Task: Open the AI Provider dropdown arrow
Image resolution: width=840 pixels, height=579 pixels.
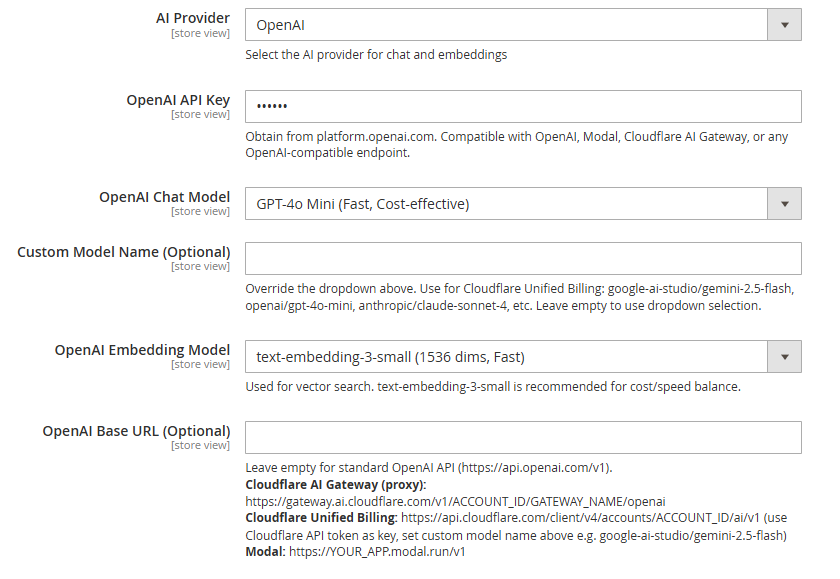Action: pos(784,25)
